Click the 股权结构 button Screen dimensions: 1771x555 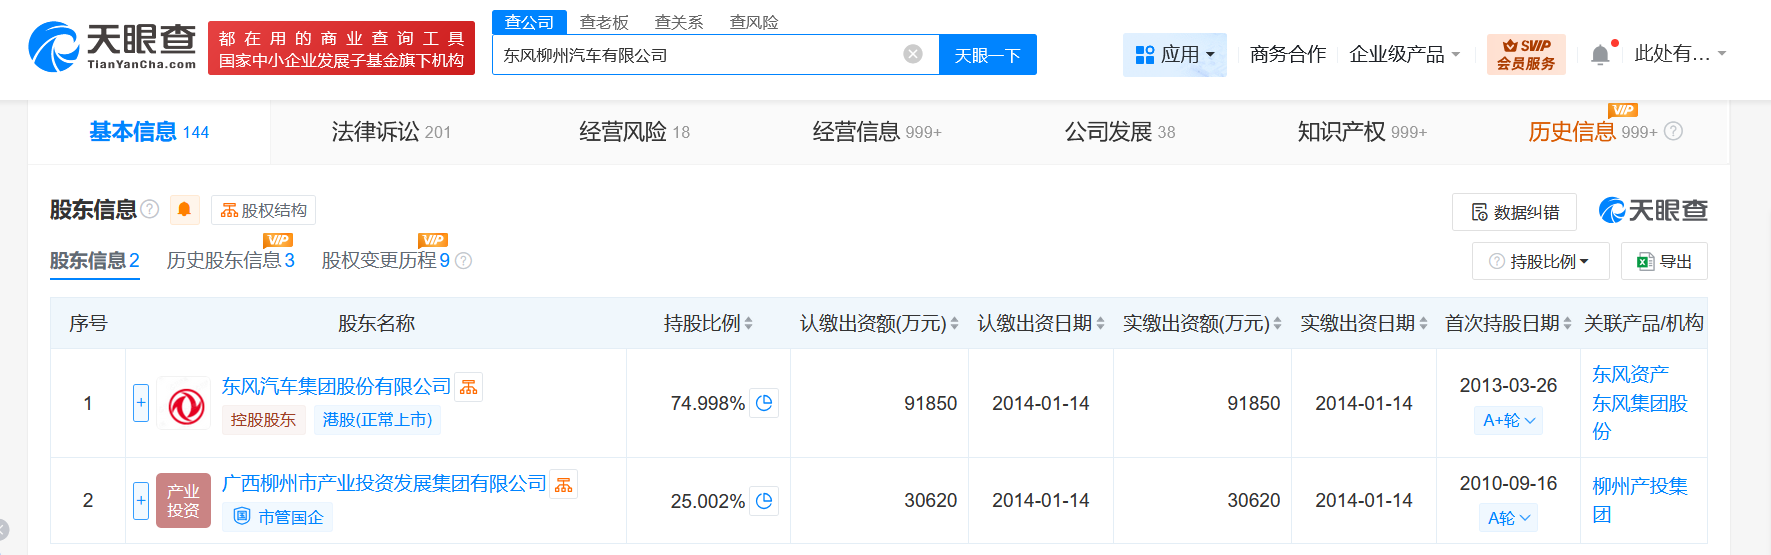(x=264, y=210)
